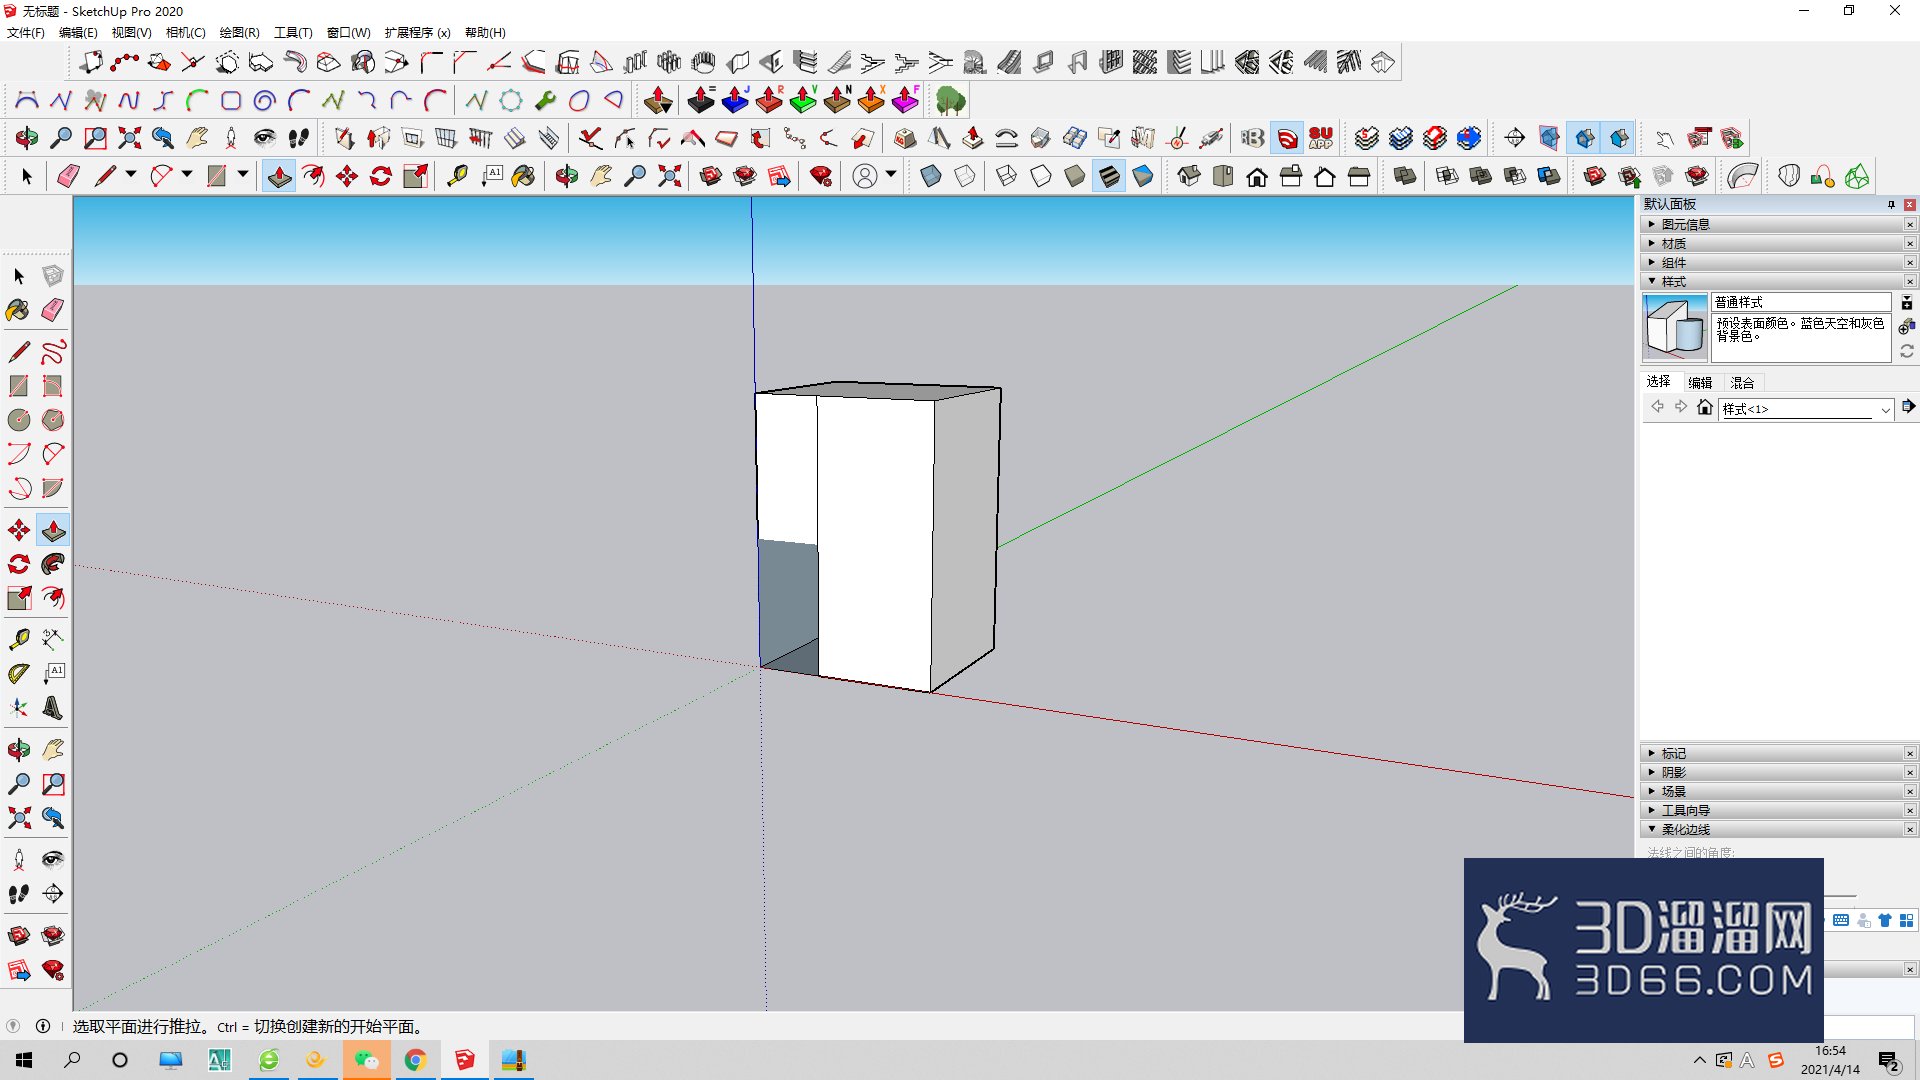The height and width of the screenshot is (1080, 1920).
Task: Select the Protractor tool
Action: [x=19, y=674]
